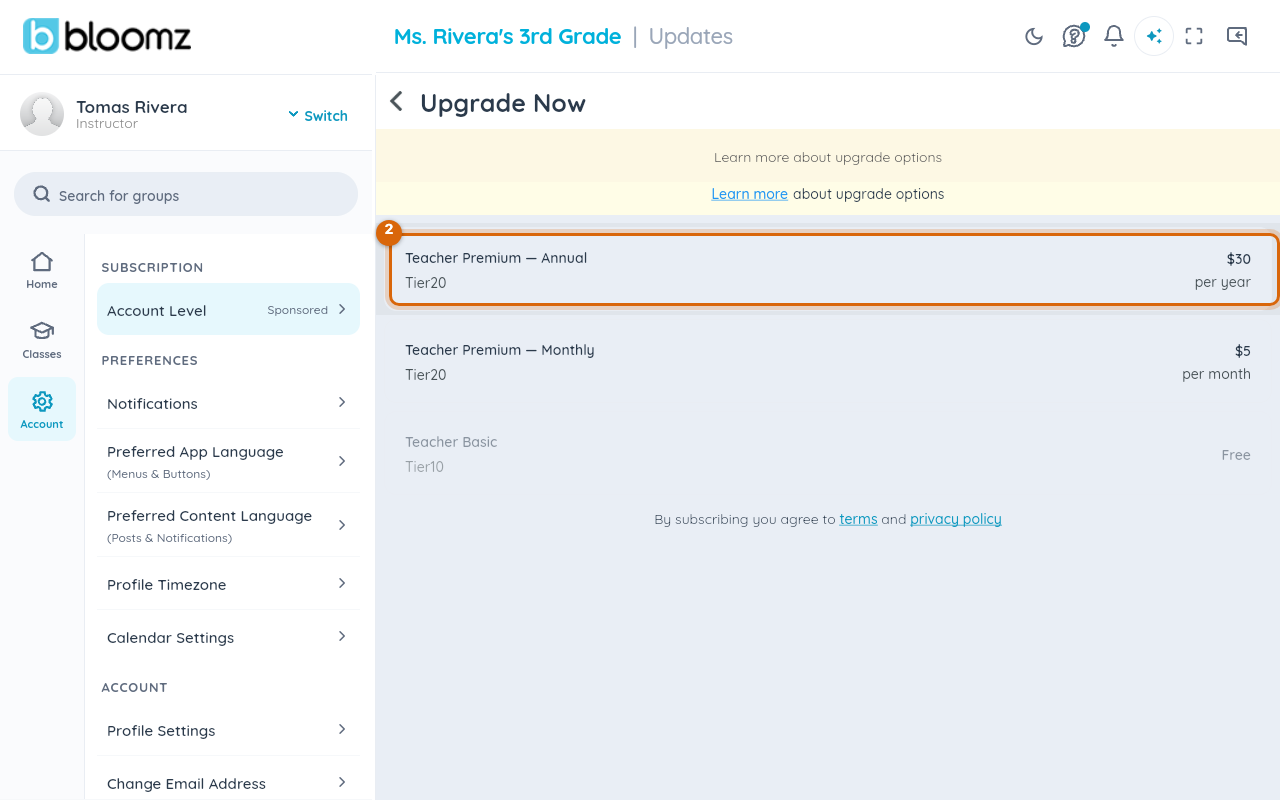Toggle dark mode moon icon
The width and height of the screenshot is (1280, 800).
tap(1034, 36)
